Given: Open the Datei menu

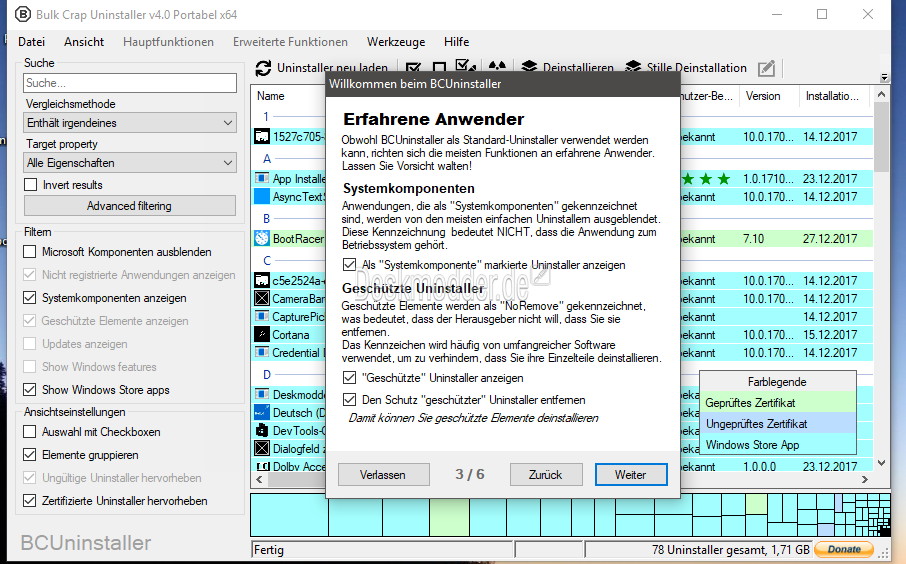Looking at the screenshot, I should point(31,42).
